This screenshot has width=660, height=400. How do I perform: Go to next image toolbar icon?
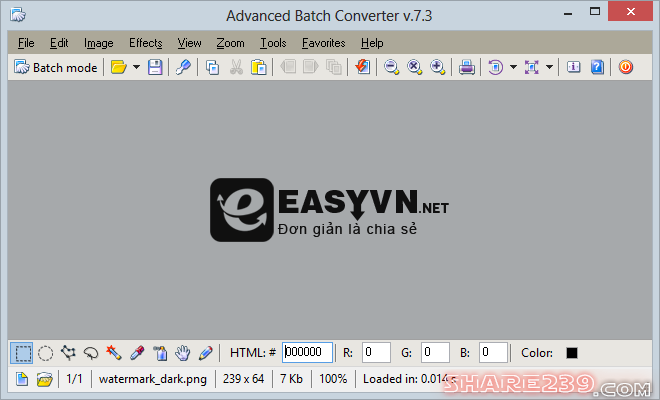click(311, 67)
